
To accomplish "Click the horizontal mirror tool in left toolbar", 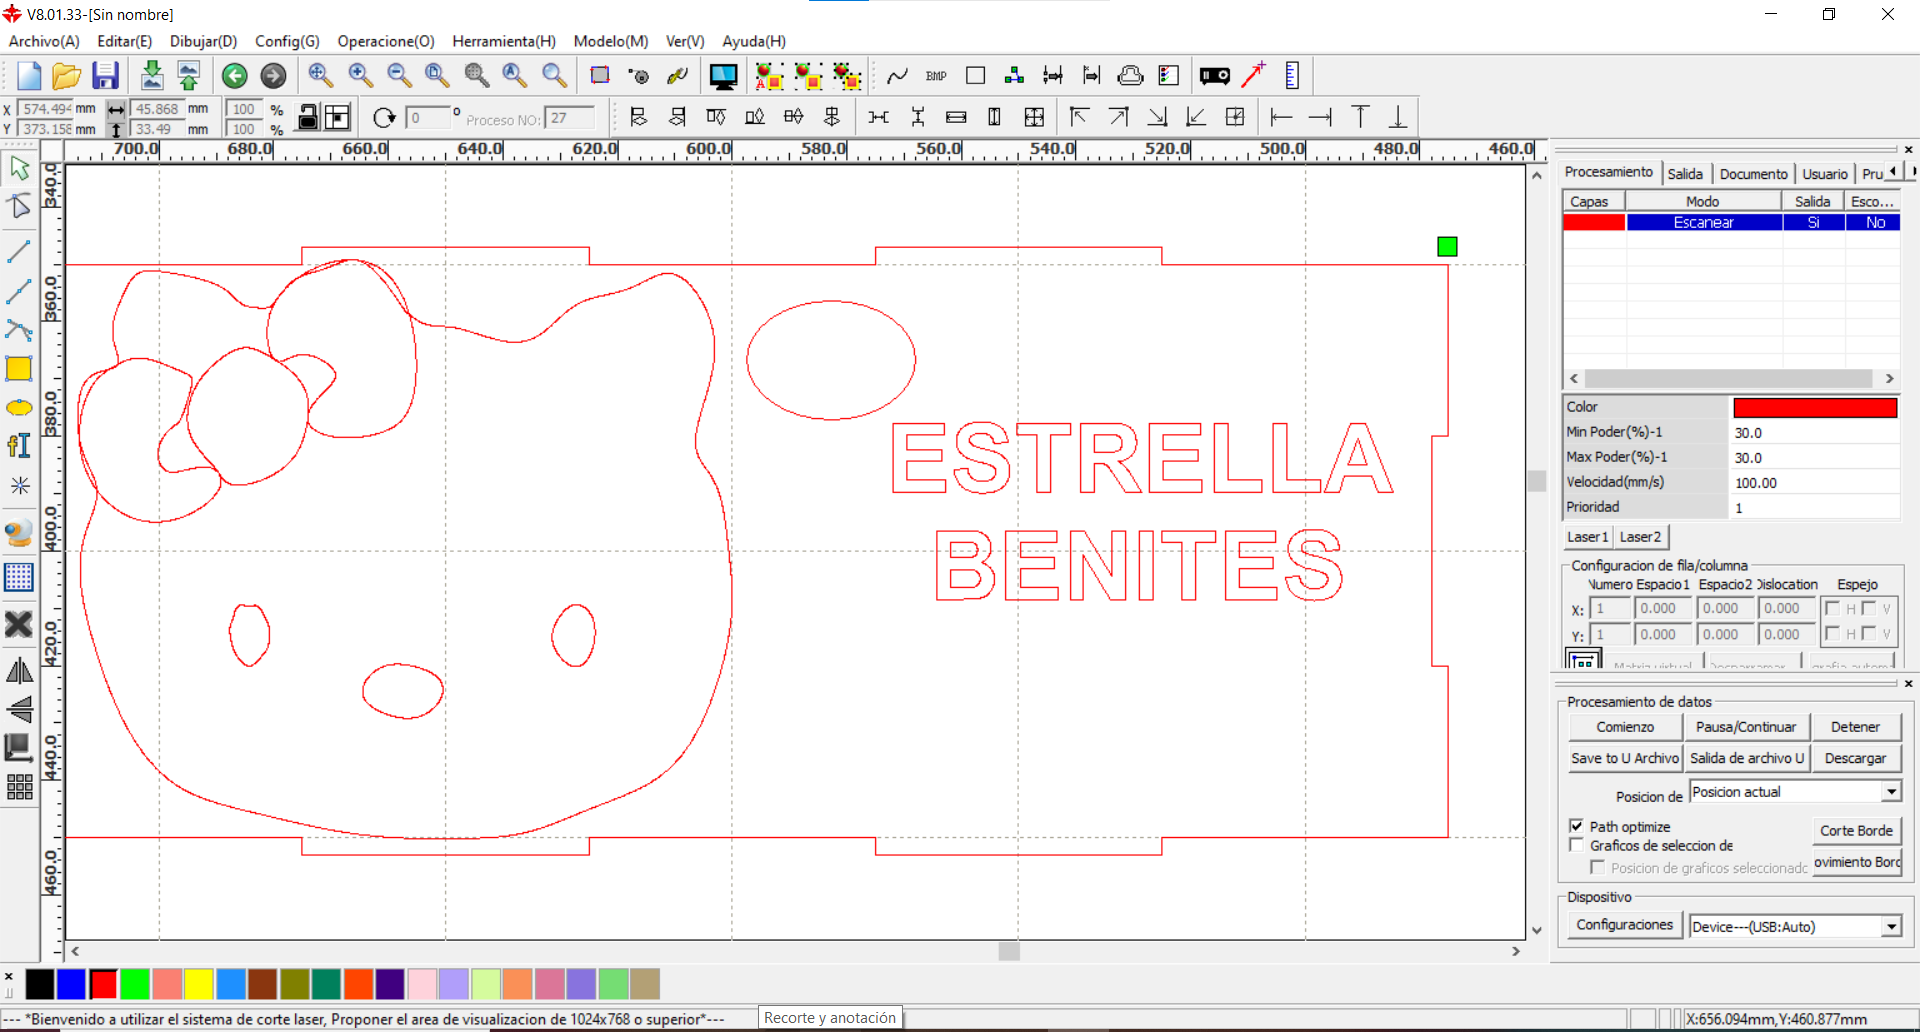I will pyautogui.click(x=19, y=670).
